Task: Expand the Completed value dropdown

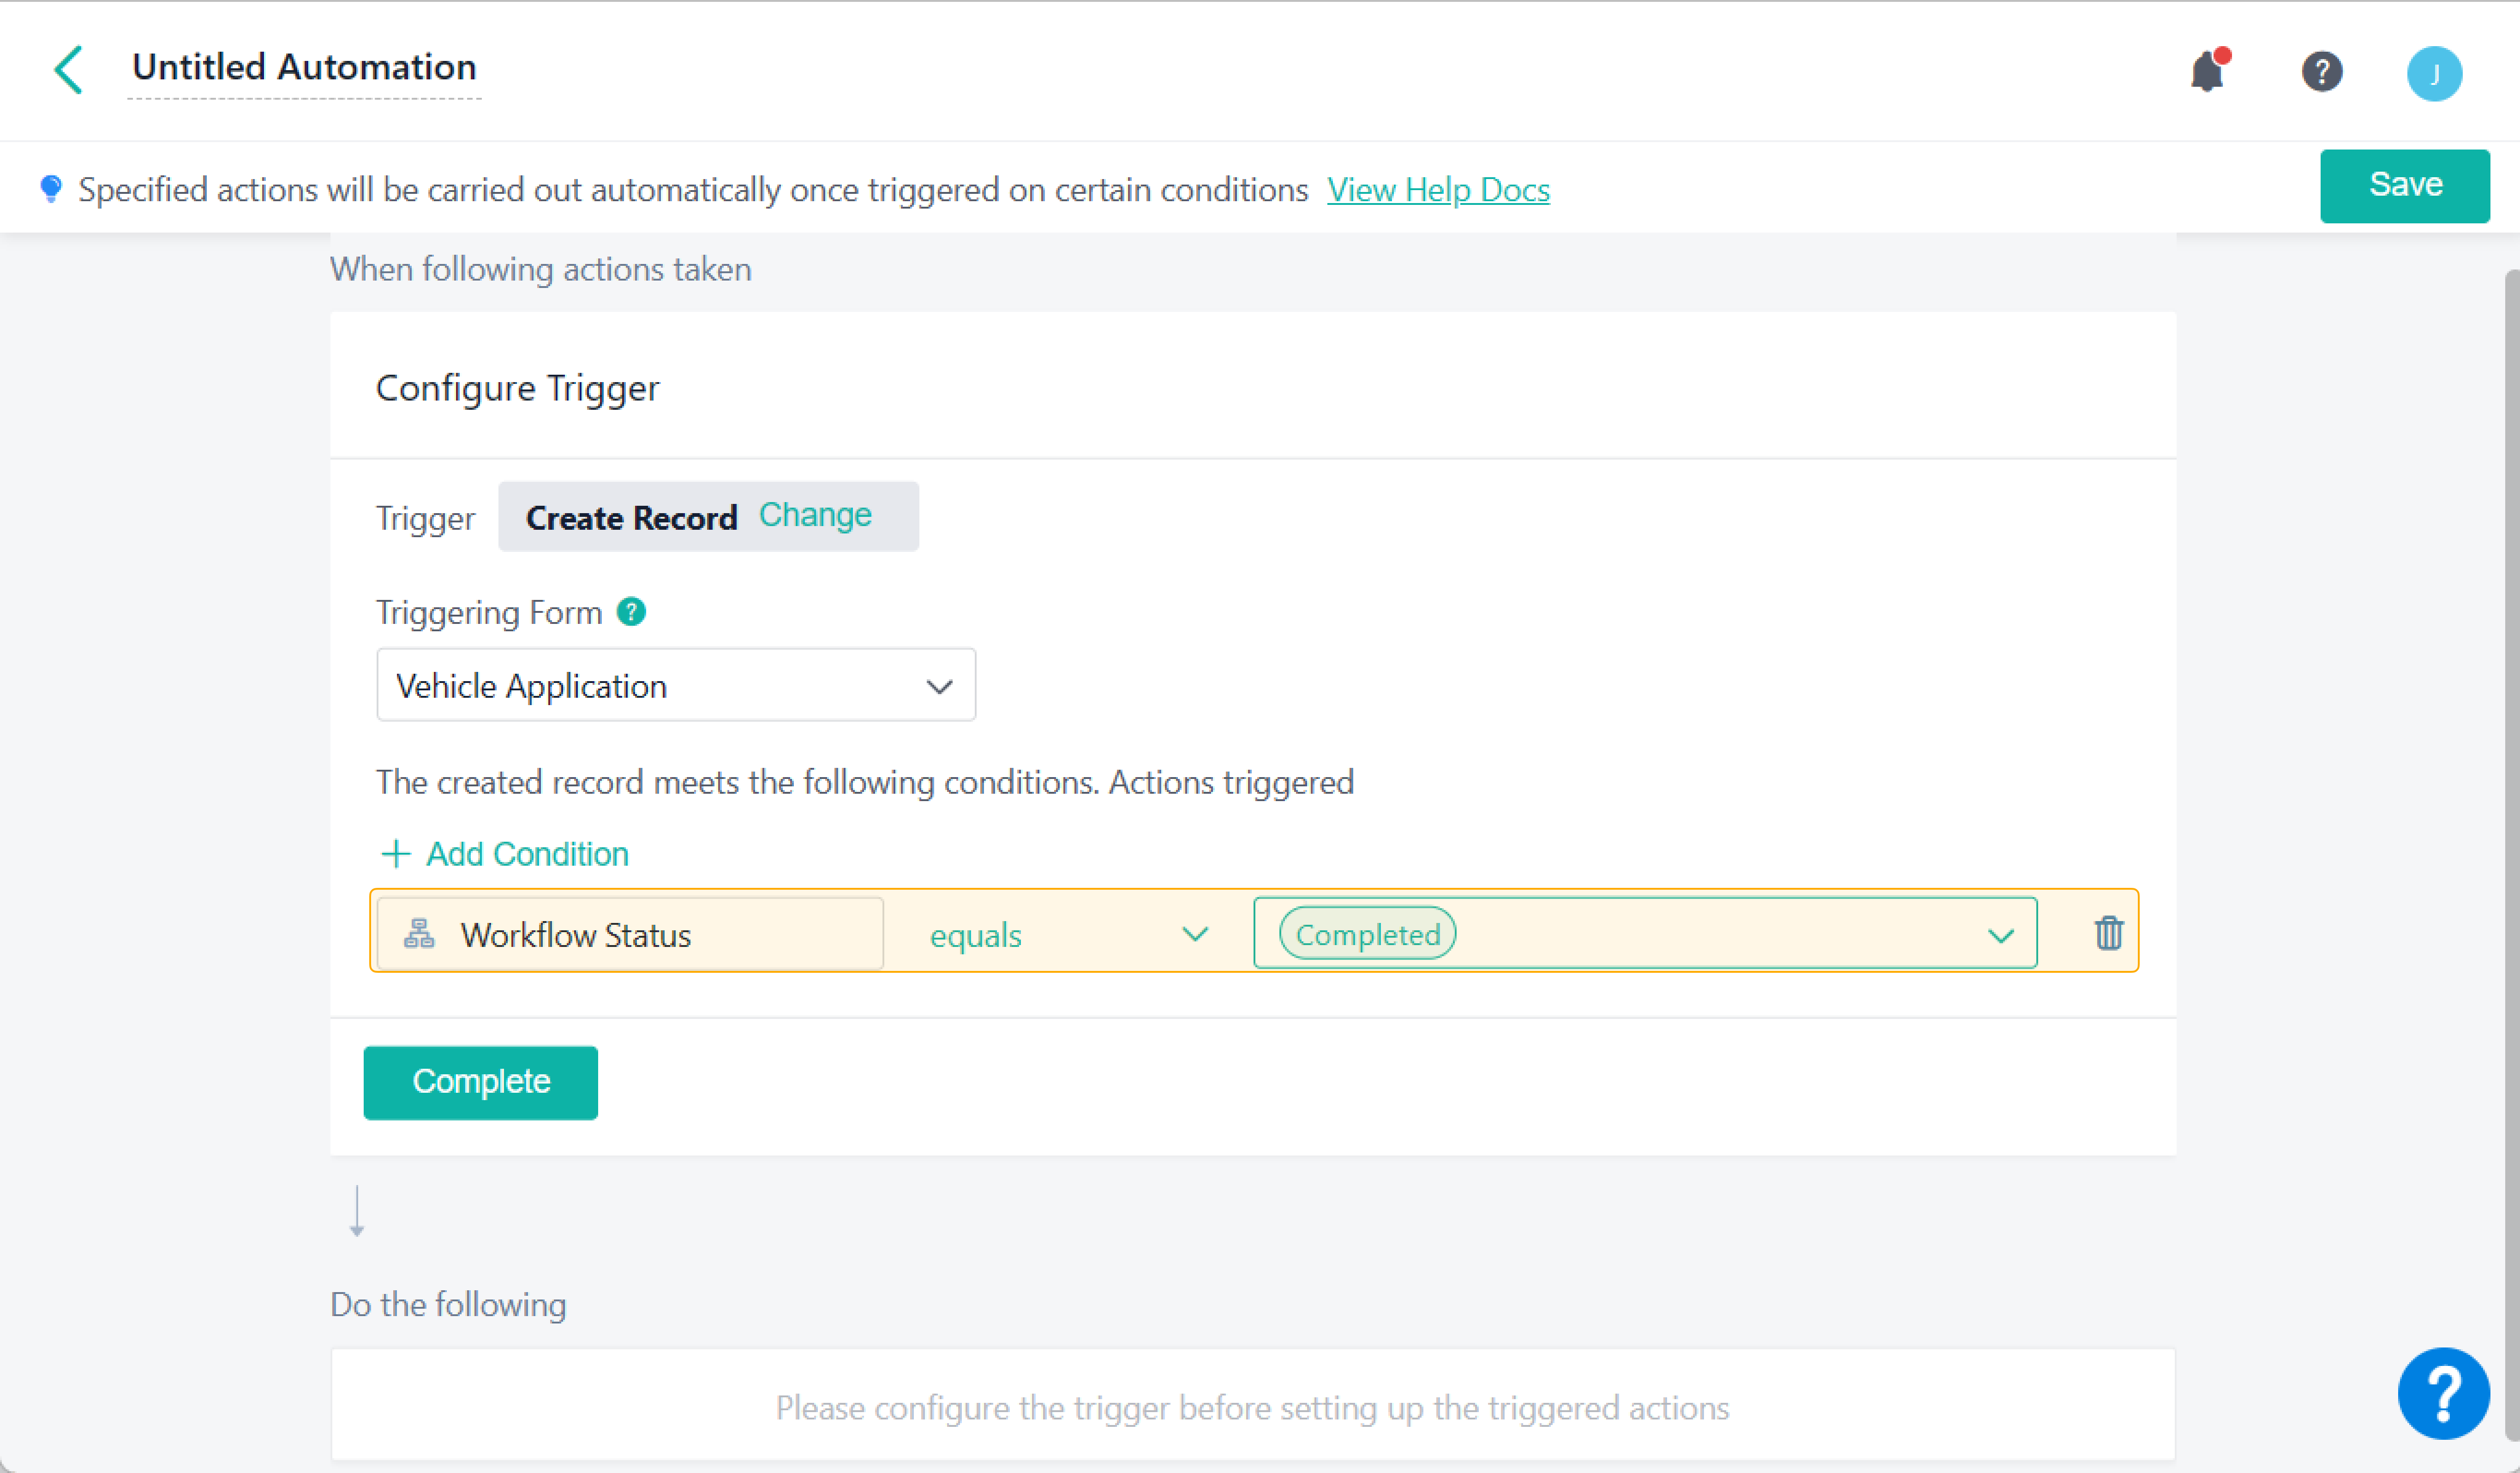Action: [x=2000, y=935]
